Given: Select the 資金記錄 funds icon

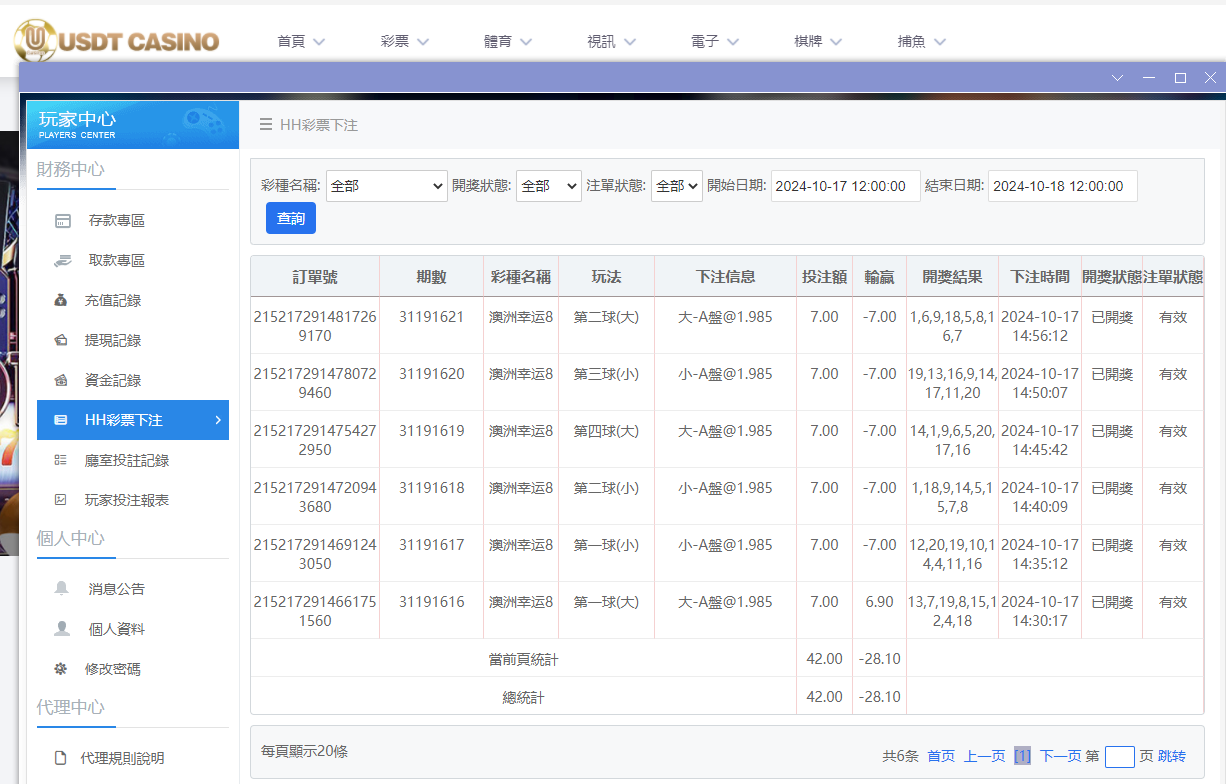Looking at the screenshot, I should pyautogui.click(x=62, y=380).
